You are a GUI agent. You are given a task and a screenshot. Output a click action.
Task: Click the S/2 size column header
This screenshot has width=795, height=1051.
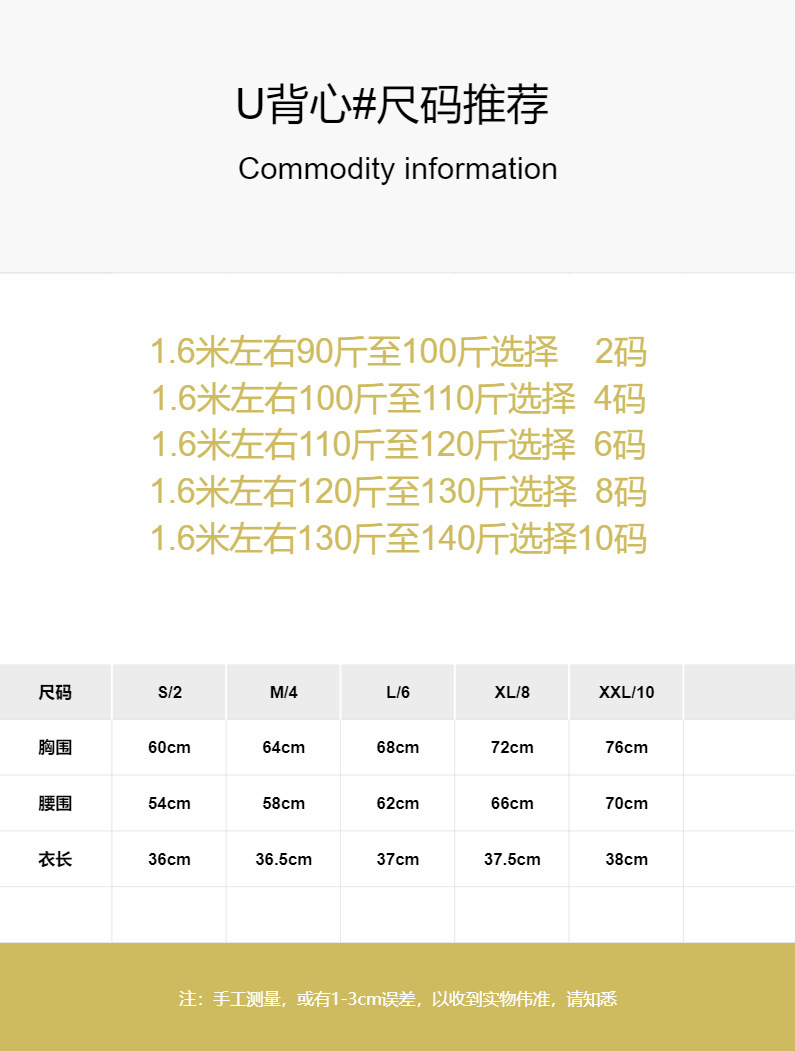click(x=169, y=692)
